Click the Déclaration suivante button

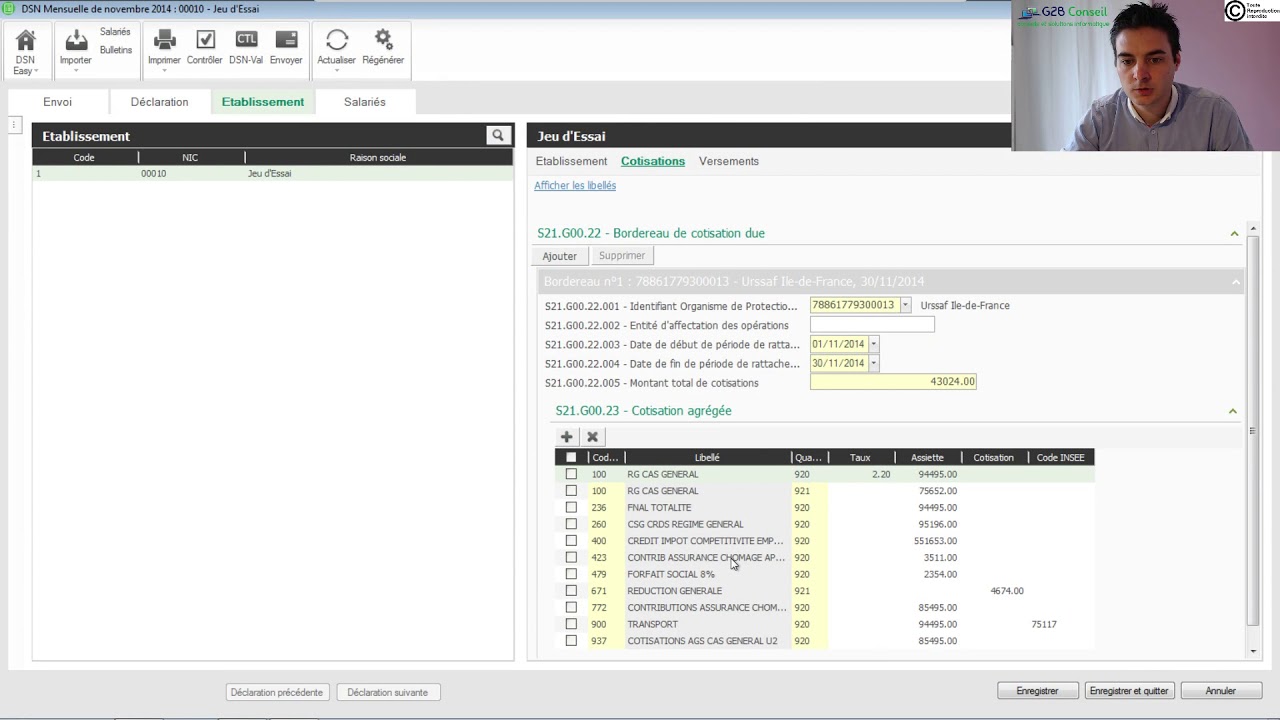click(388, 692)
